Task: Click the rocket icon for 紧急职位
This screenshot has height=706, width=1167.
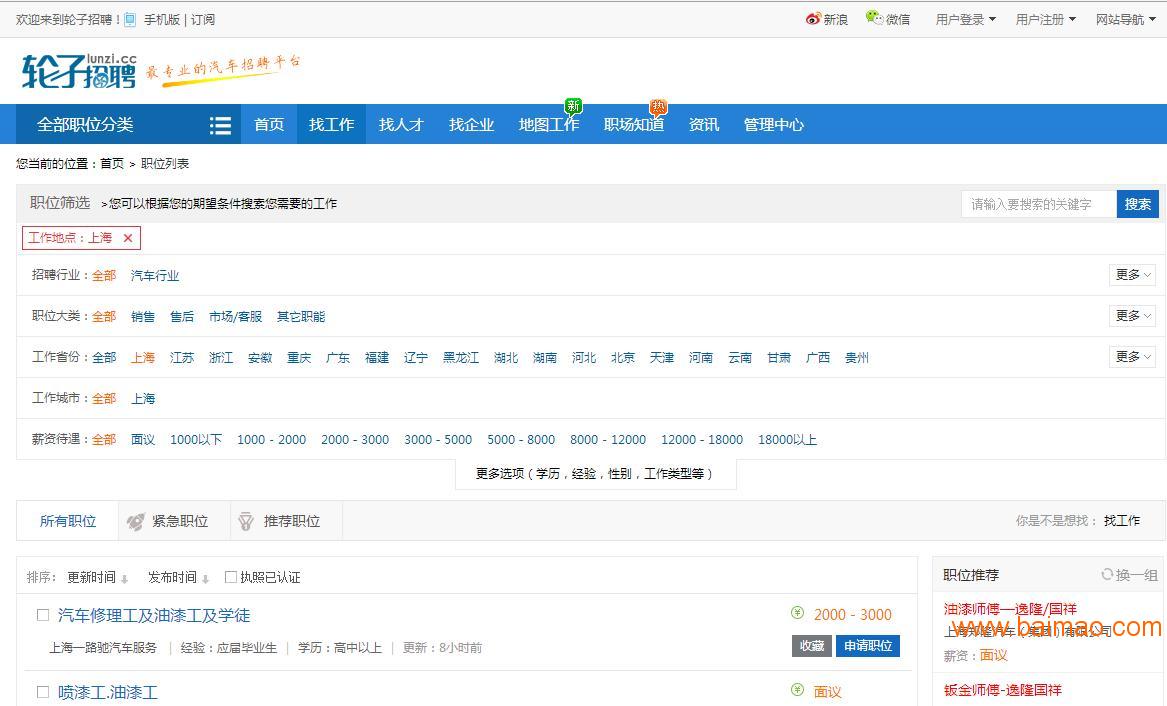Action: pyautogui.click(x=135, y=522)
